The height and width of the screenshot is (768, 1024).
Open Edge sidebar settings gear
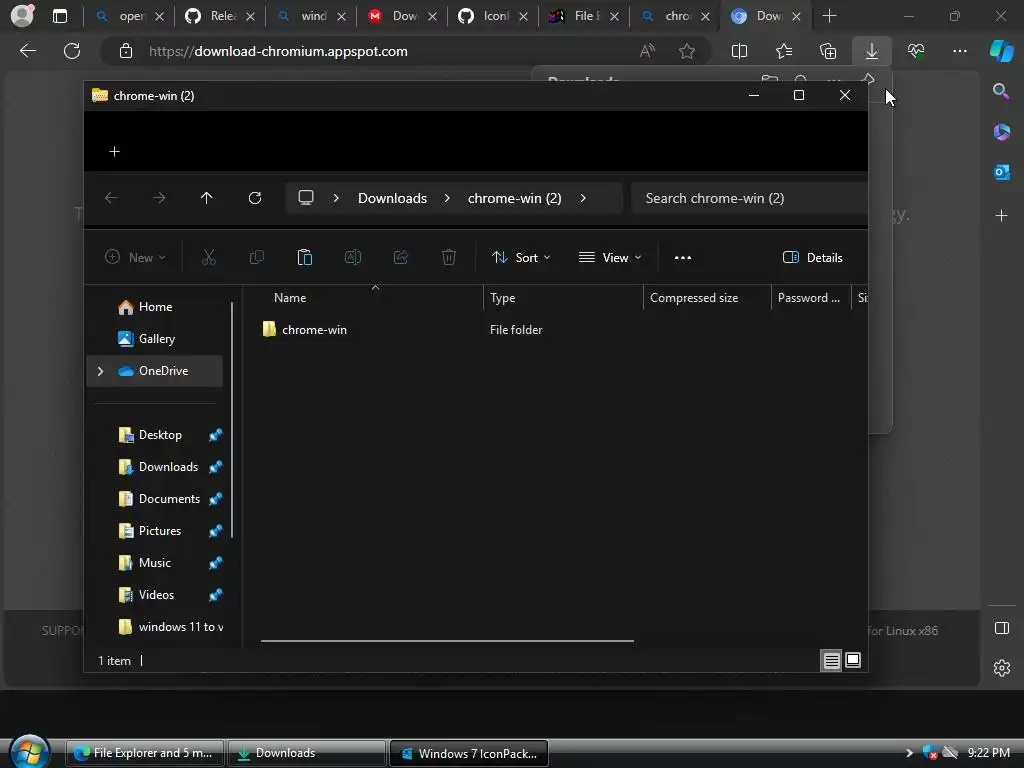click(x=1002, y=668)
